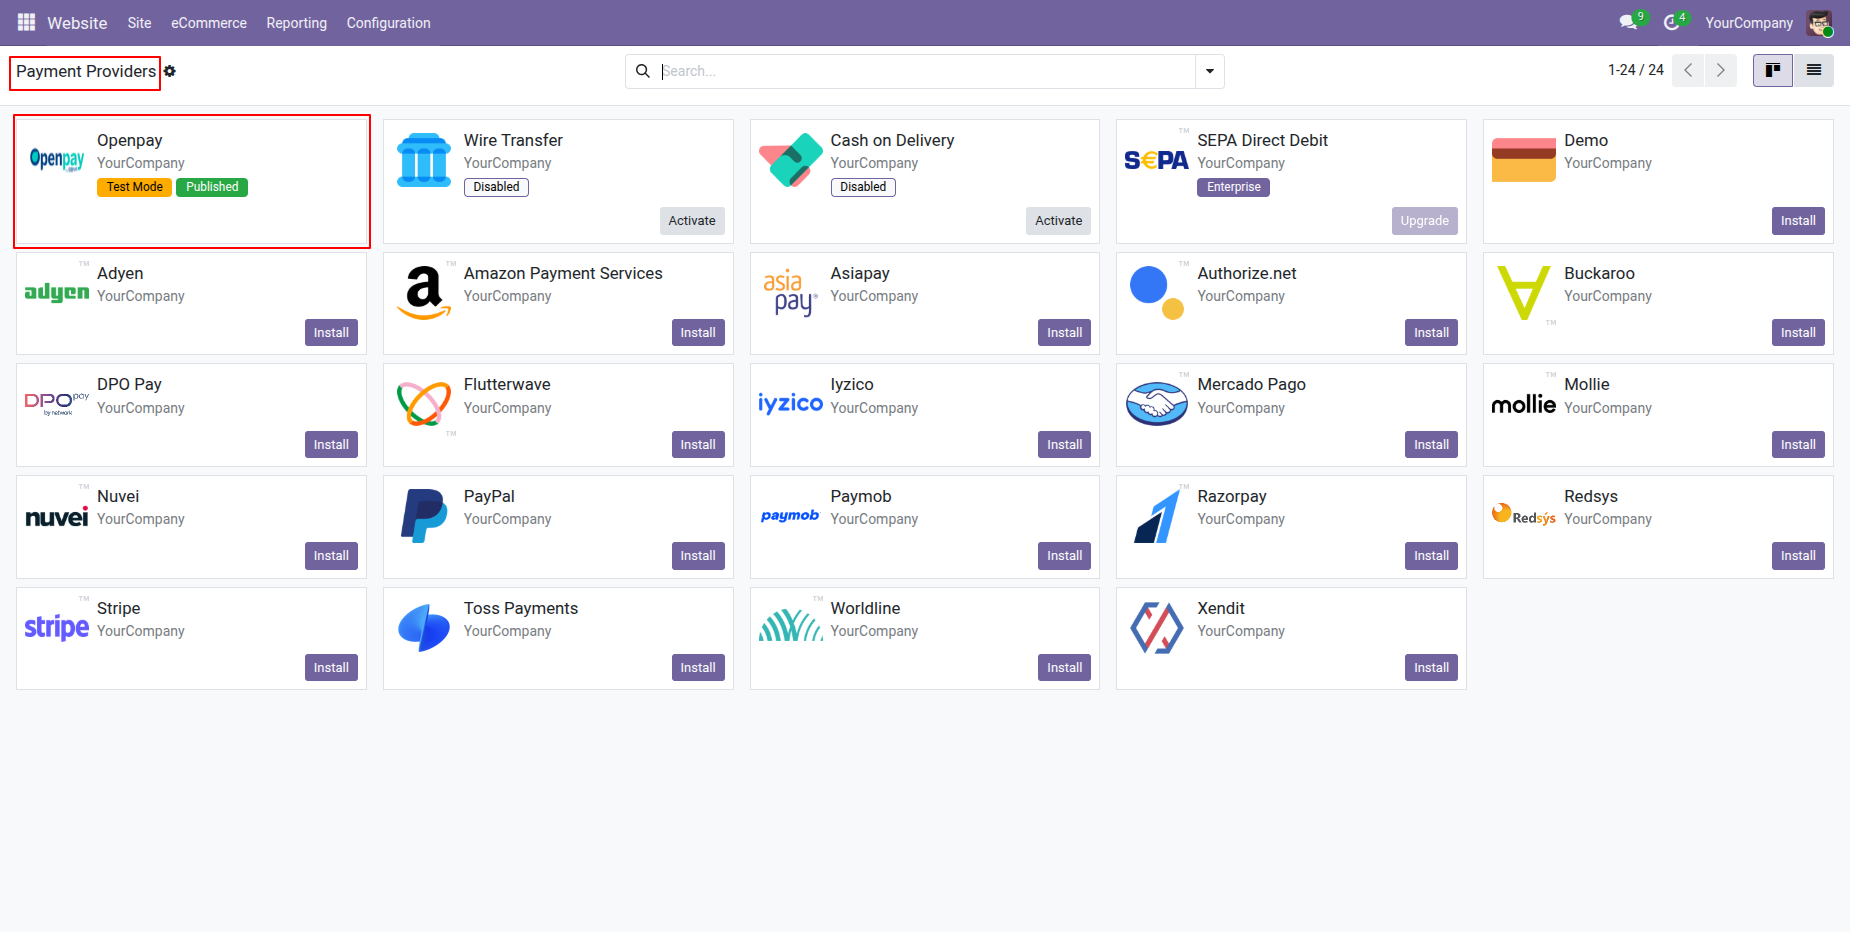Click the Toss Payments logo
Viewport: 1850px width, 932px height.
point(424,628)
